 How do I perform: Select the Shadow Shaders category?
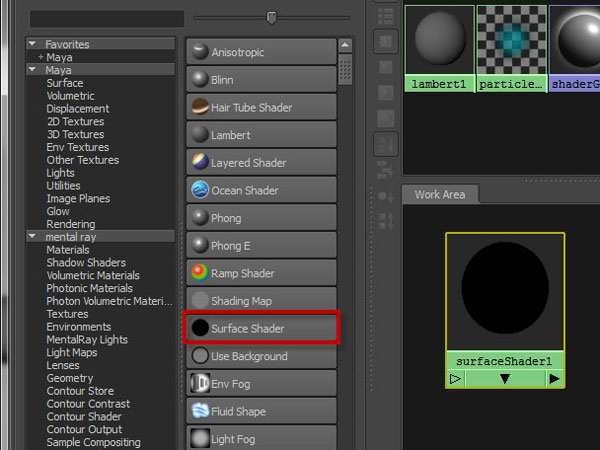86,262
